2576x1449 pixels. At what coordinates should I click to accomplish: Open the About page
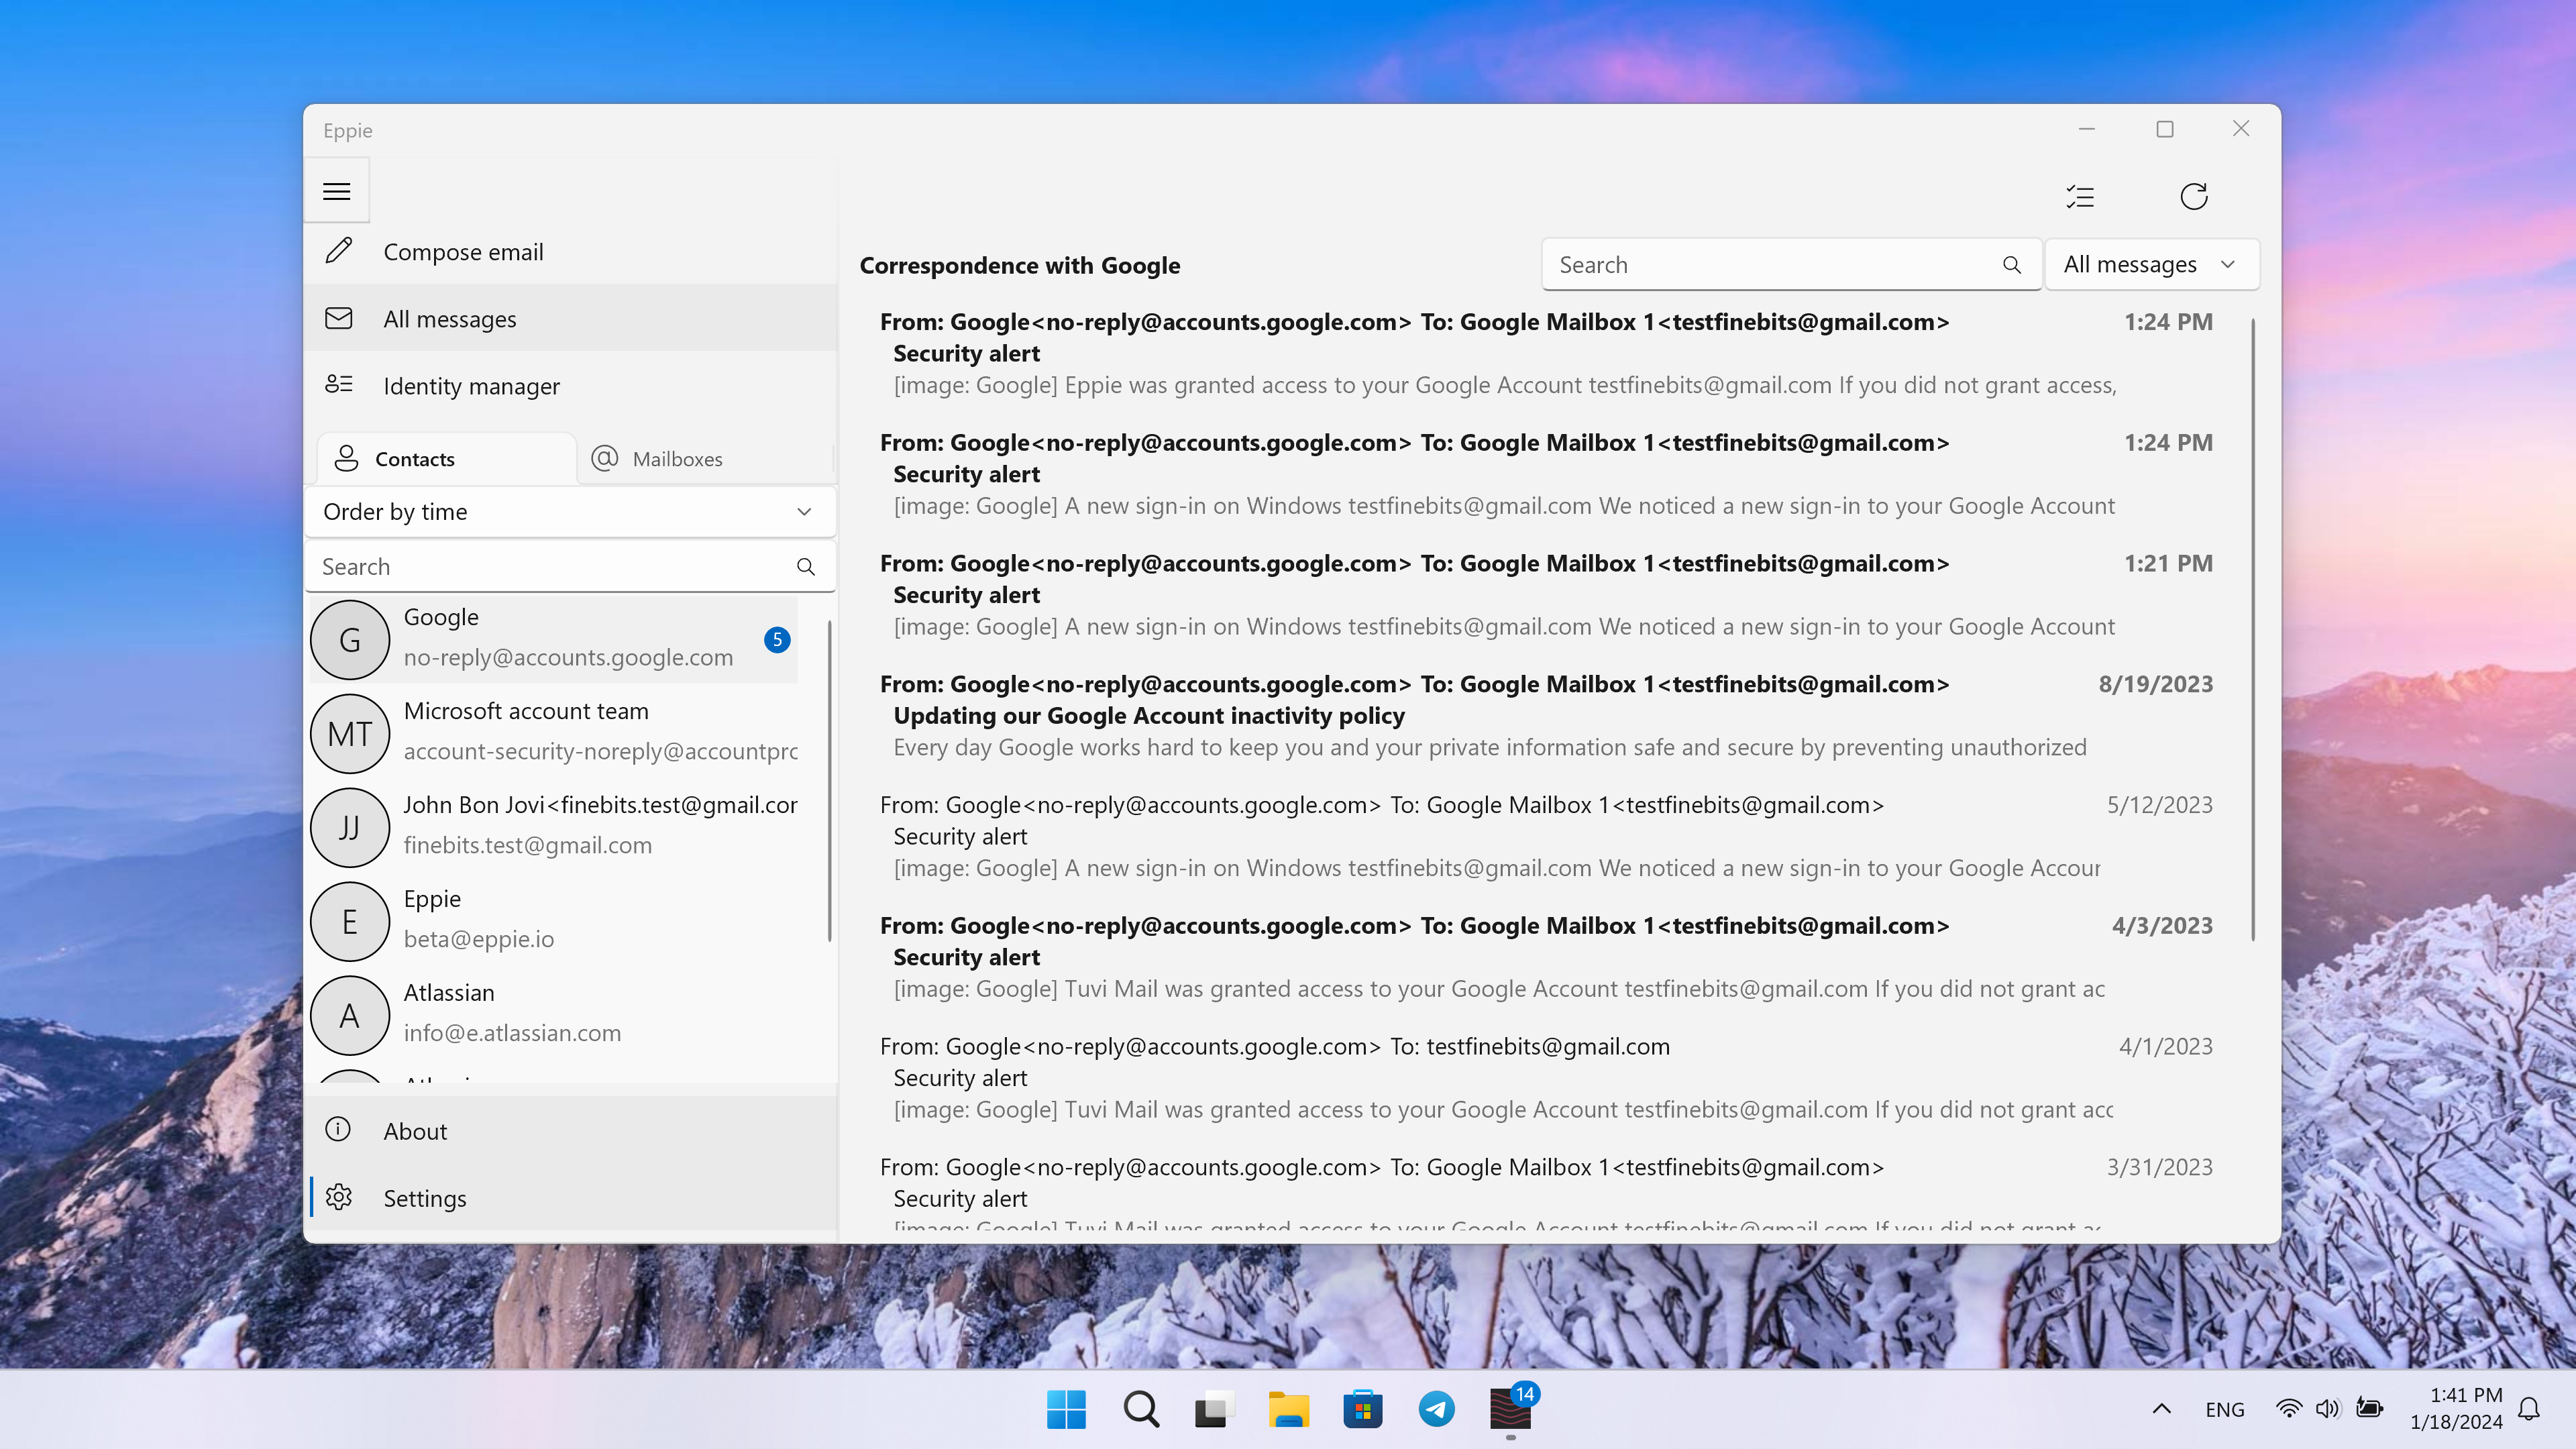coord(416,1130)
